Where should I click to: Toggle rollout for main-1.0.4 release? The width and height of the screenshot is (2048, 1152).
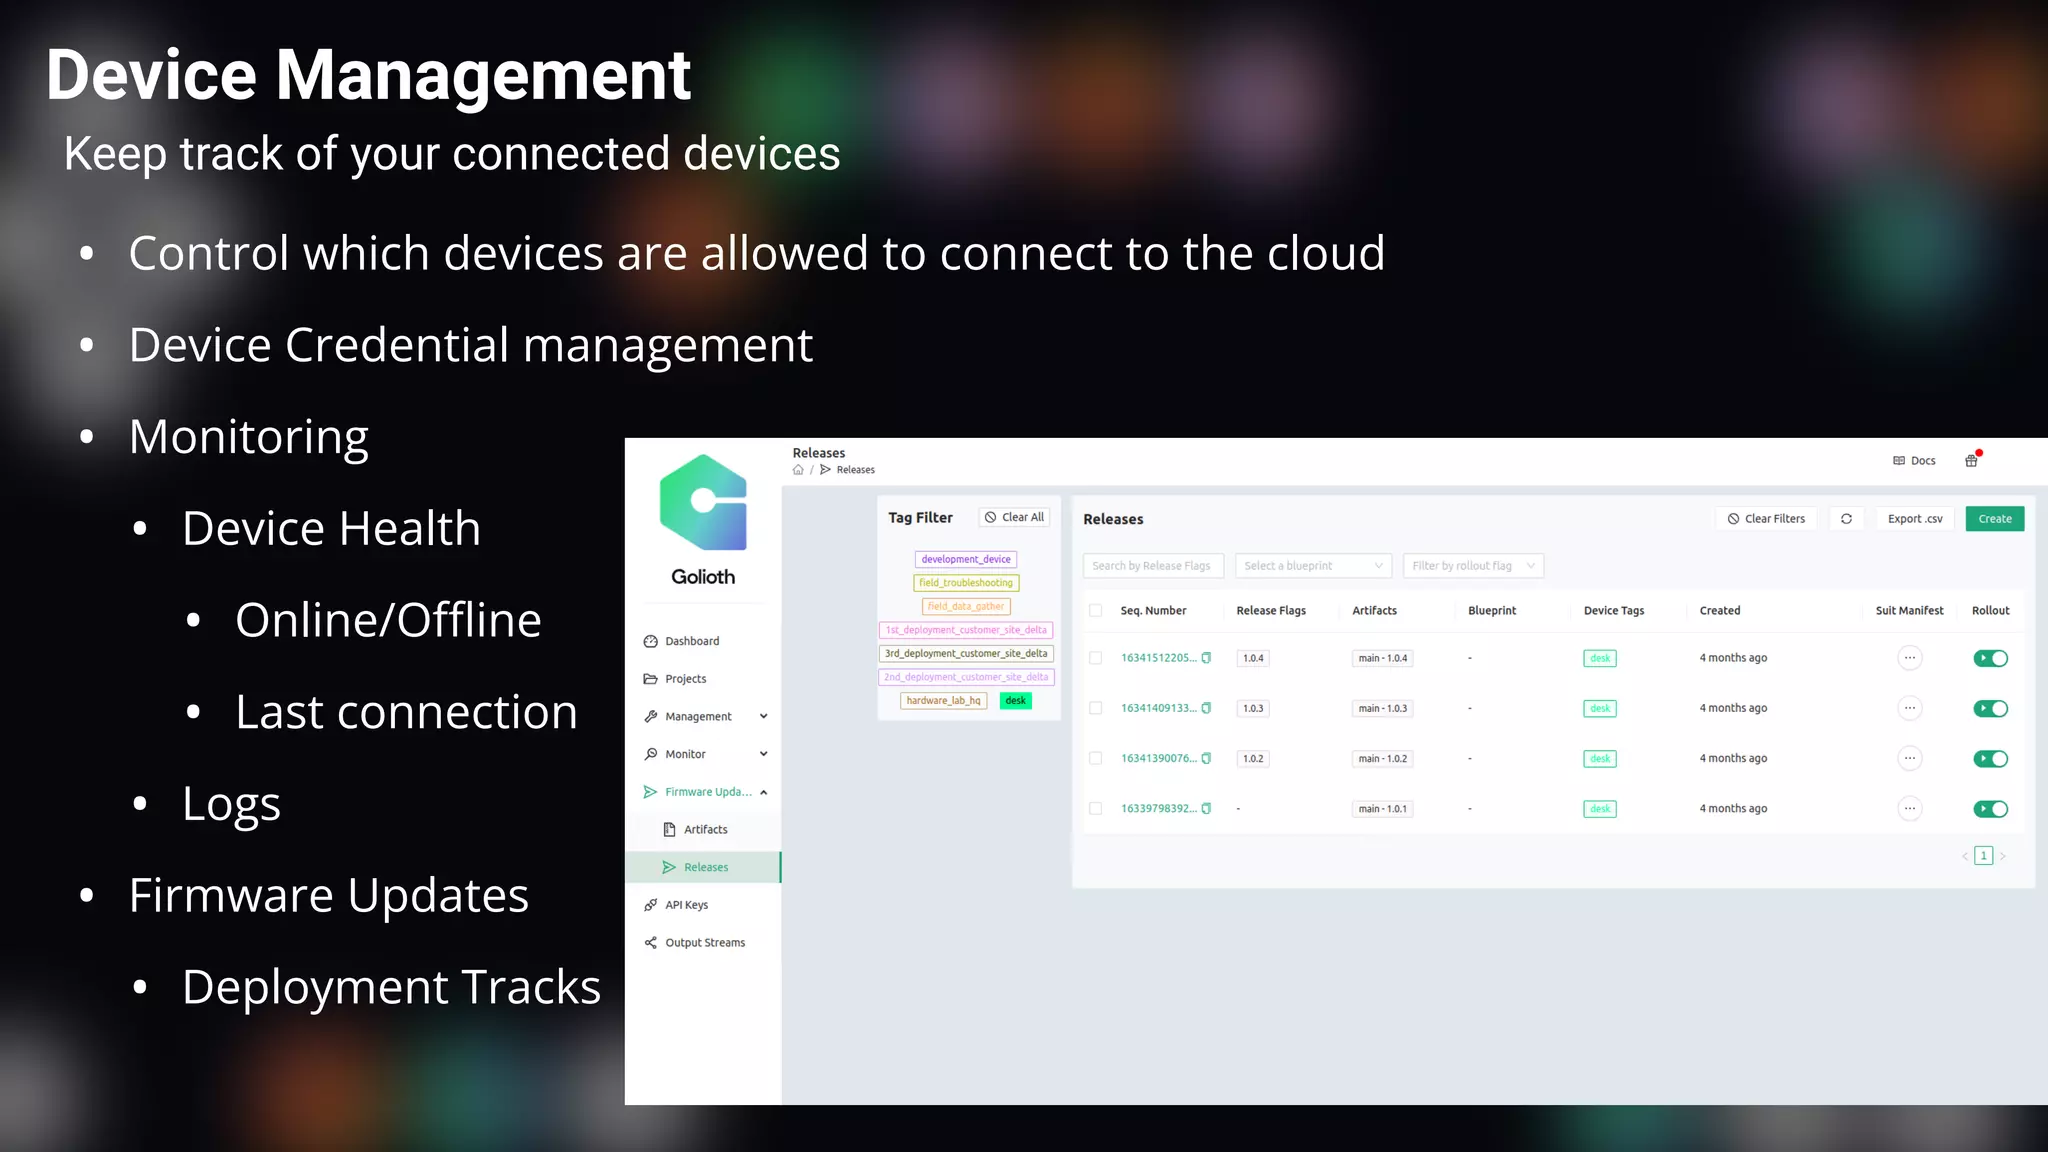click(1990, 658)
